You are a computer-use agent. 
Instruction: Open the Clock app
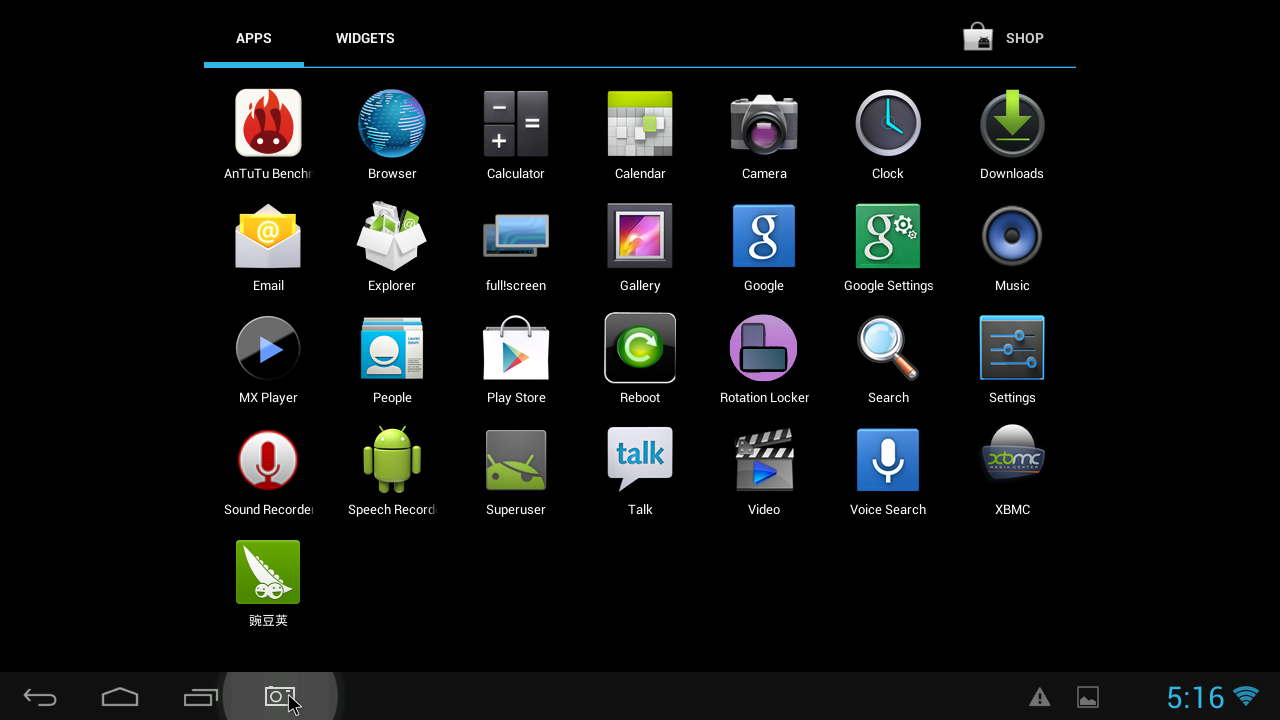[888, 123]
